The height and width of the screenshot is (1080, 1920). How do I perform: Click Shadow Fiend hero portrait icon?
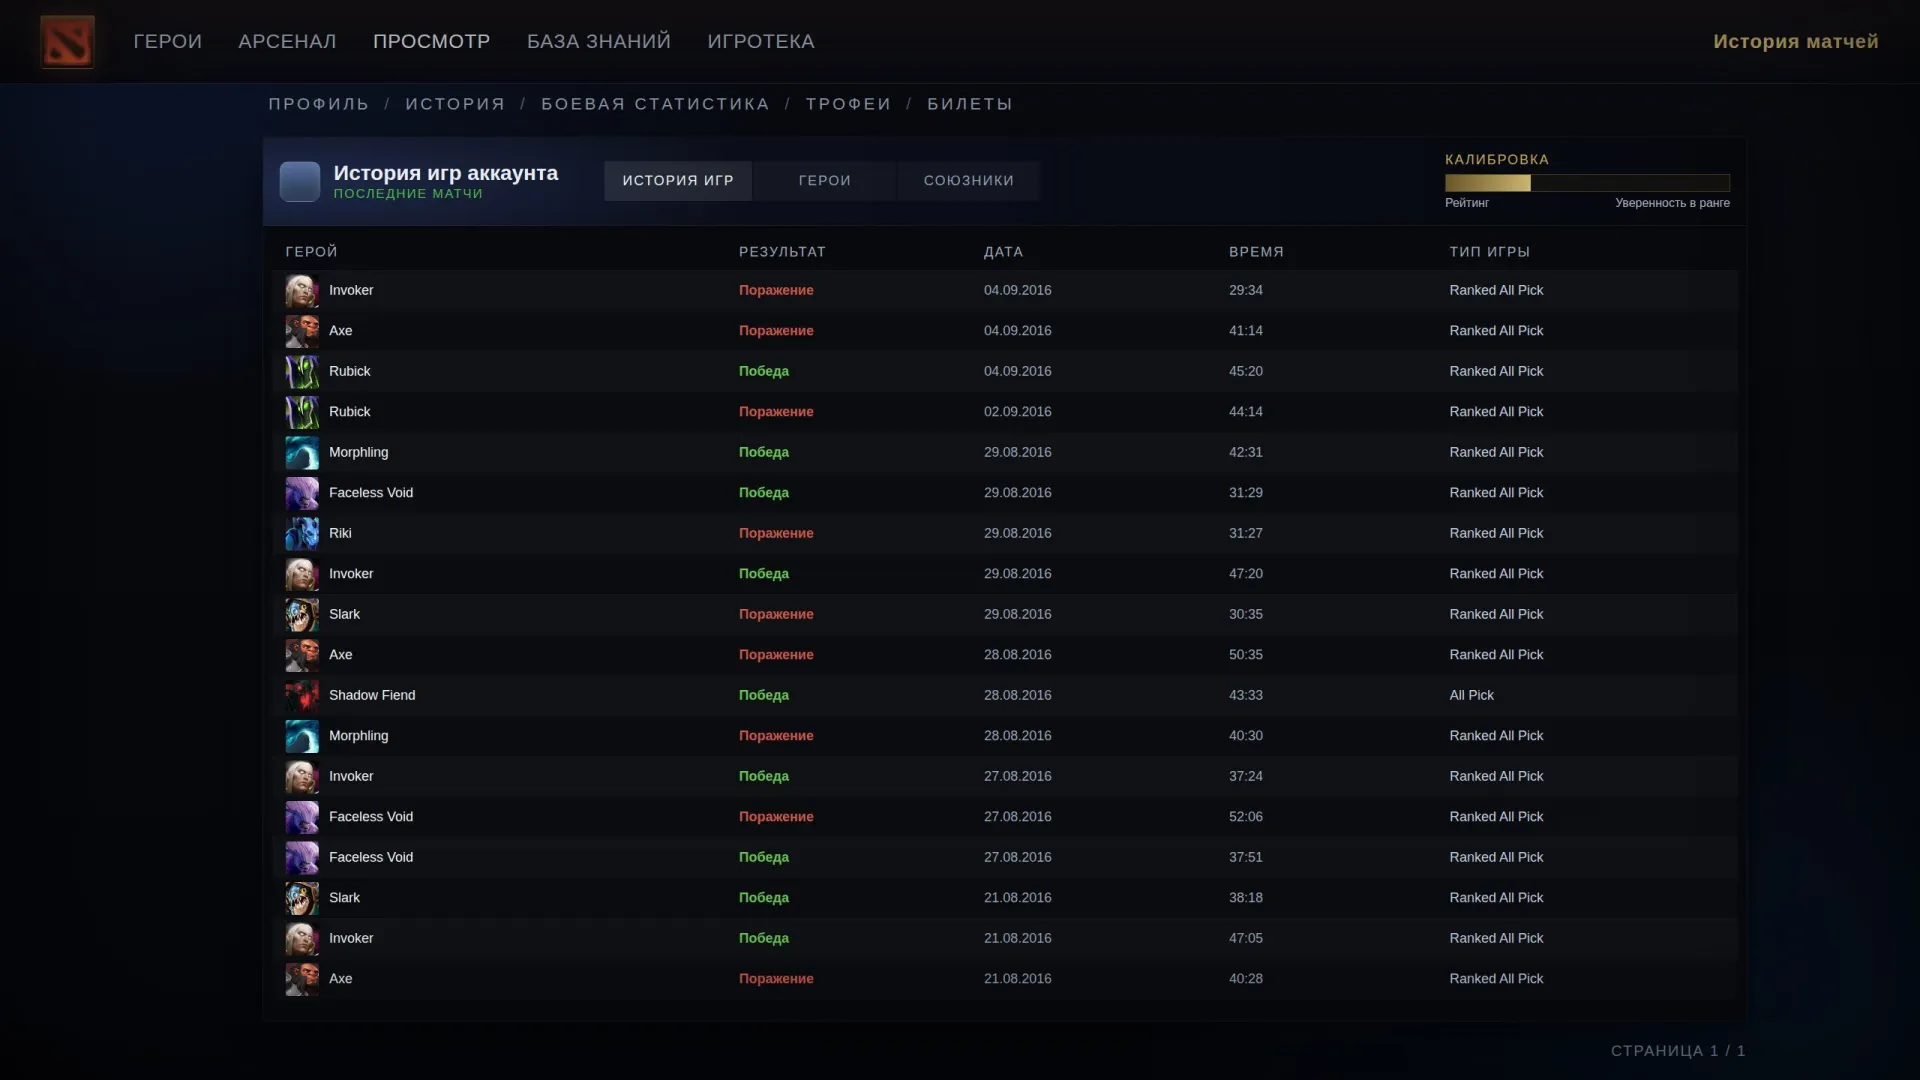coord(302,696)
